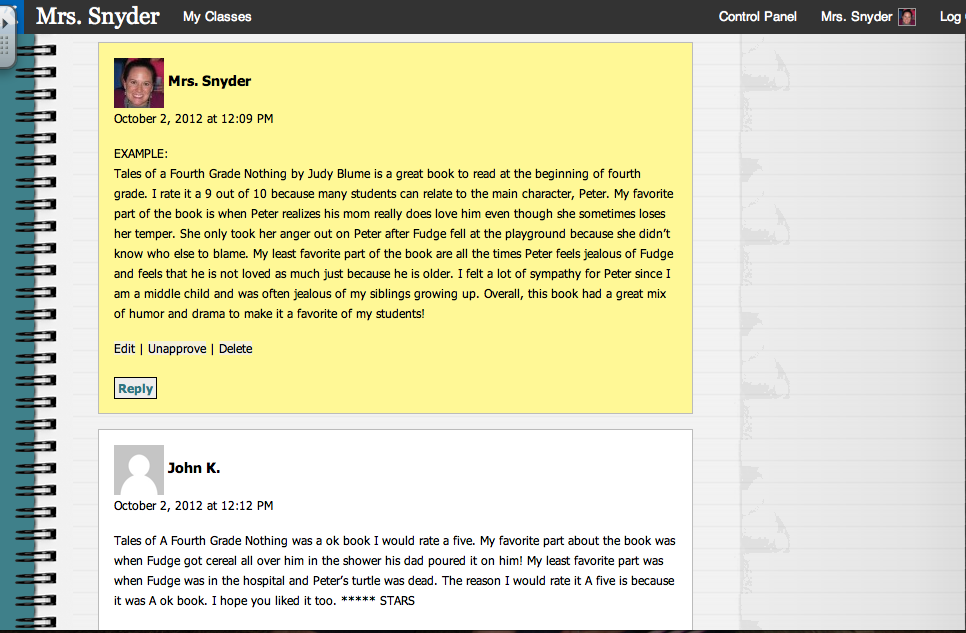966x633 pixels.
Task: Reply to Mrs. Snyder's comment
Action: (x=135, y=388)
